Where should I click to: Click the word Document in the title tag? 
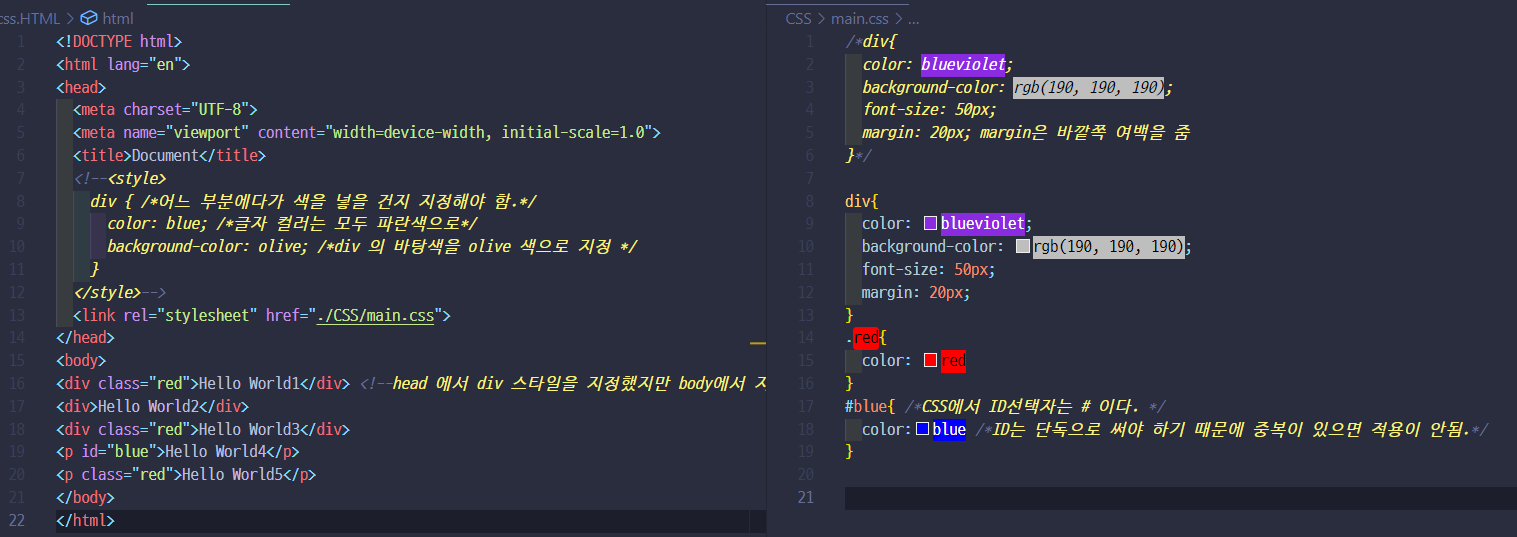(166, 155)
